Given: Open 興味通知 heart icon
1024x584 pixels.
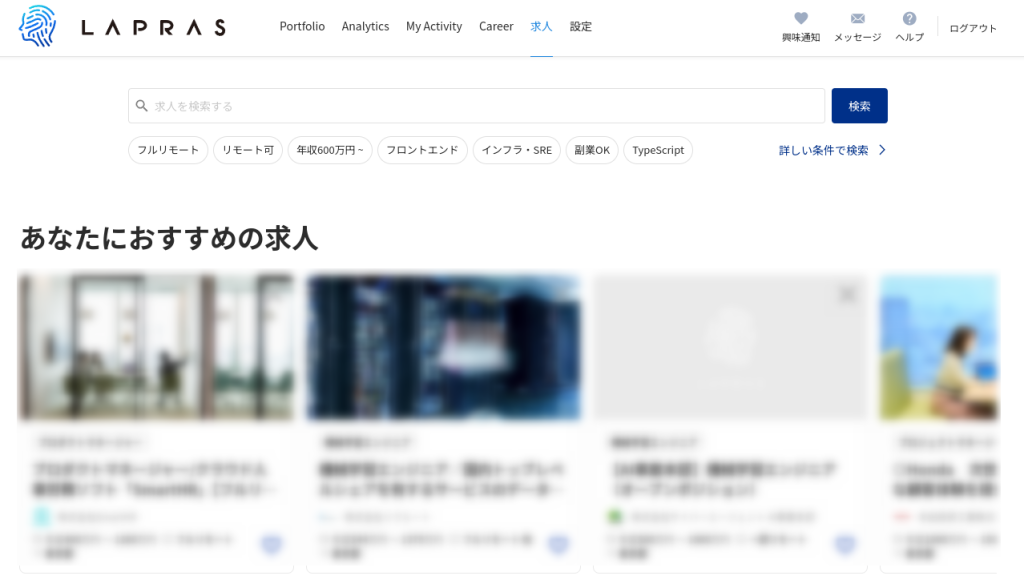Looking at the screenshot, I should click(x=801, y=19).
